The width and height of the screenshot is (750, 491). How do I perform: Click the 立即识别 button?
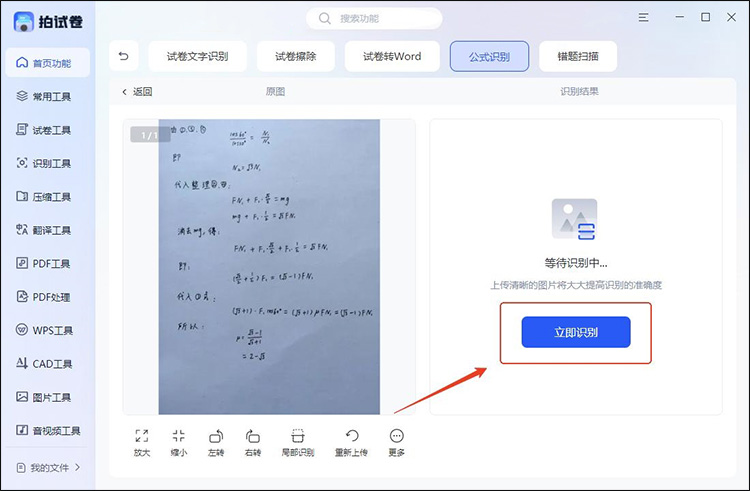[x=576, y=332]
